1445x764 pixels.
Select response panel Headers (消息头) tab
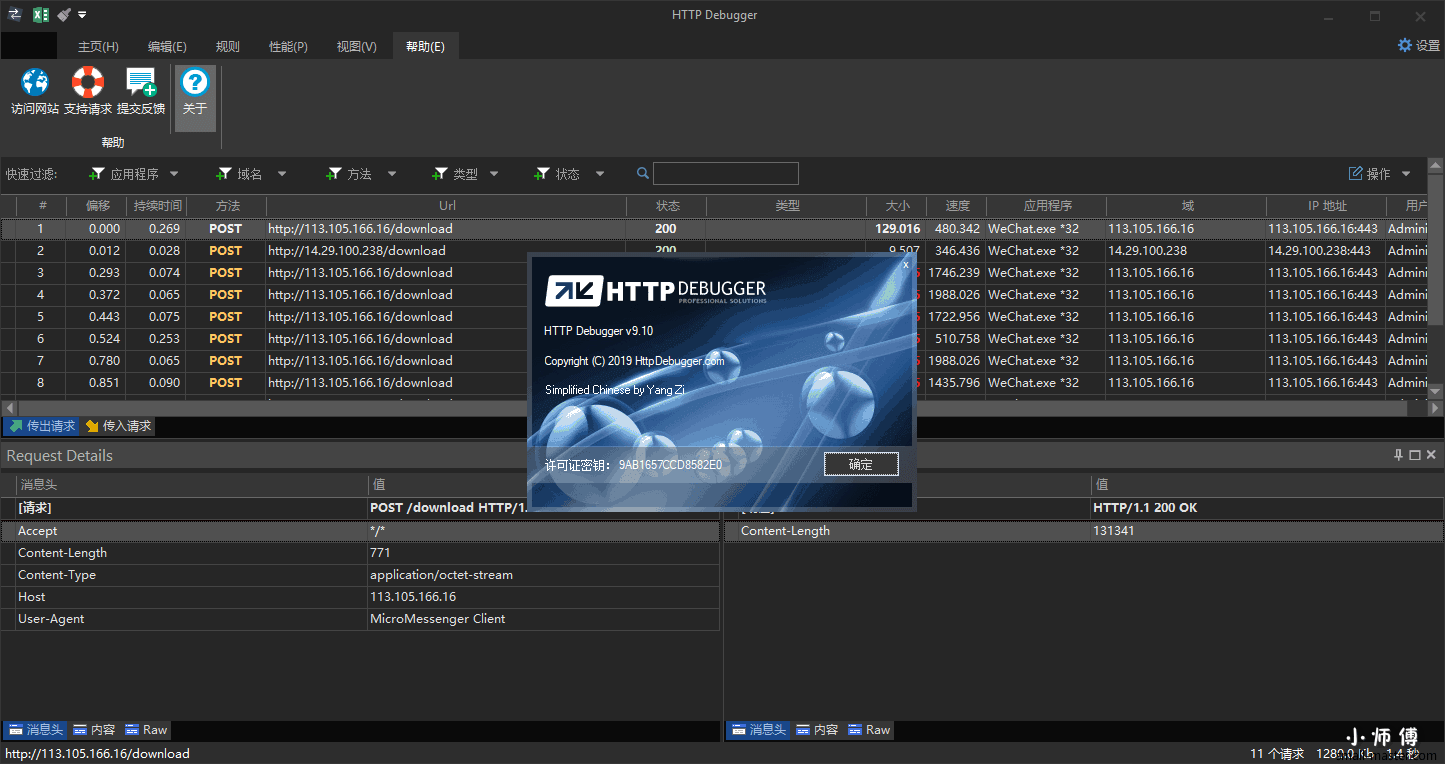(x=759, y=730)
